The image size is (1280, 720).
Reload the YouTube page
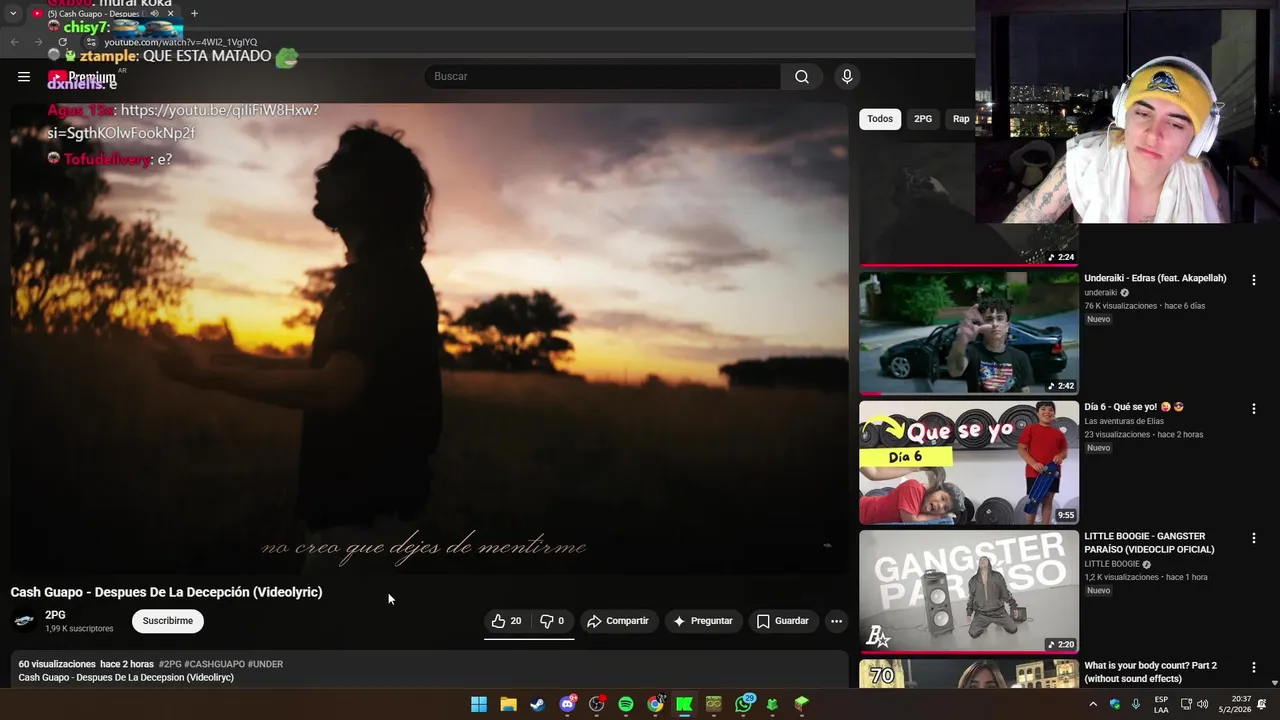62,42
